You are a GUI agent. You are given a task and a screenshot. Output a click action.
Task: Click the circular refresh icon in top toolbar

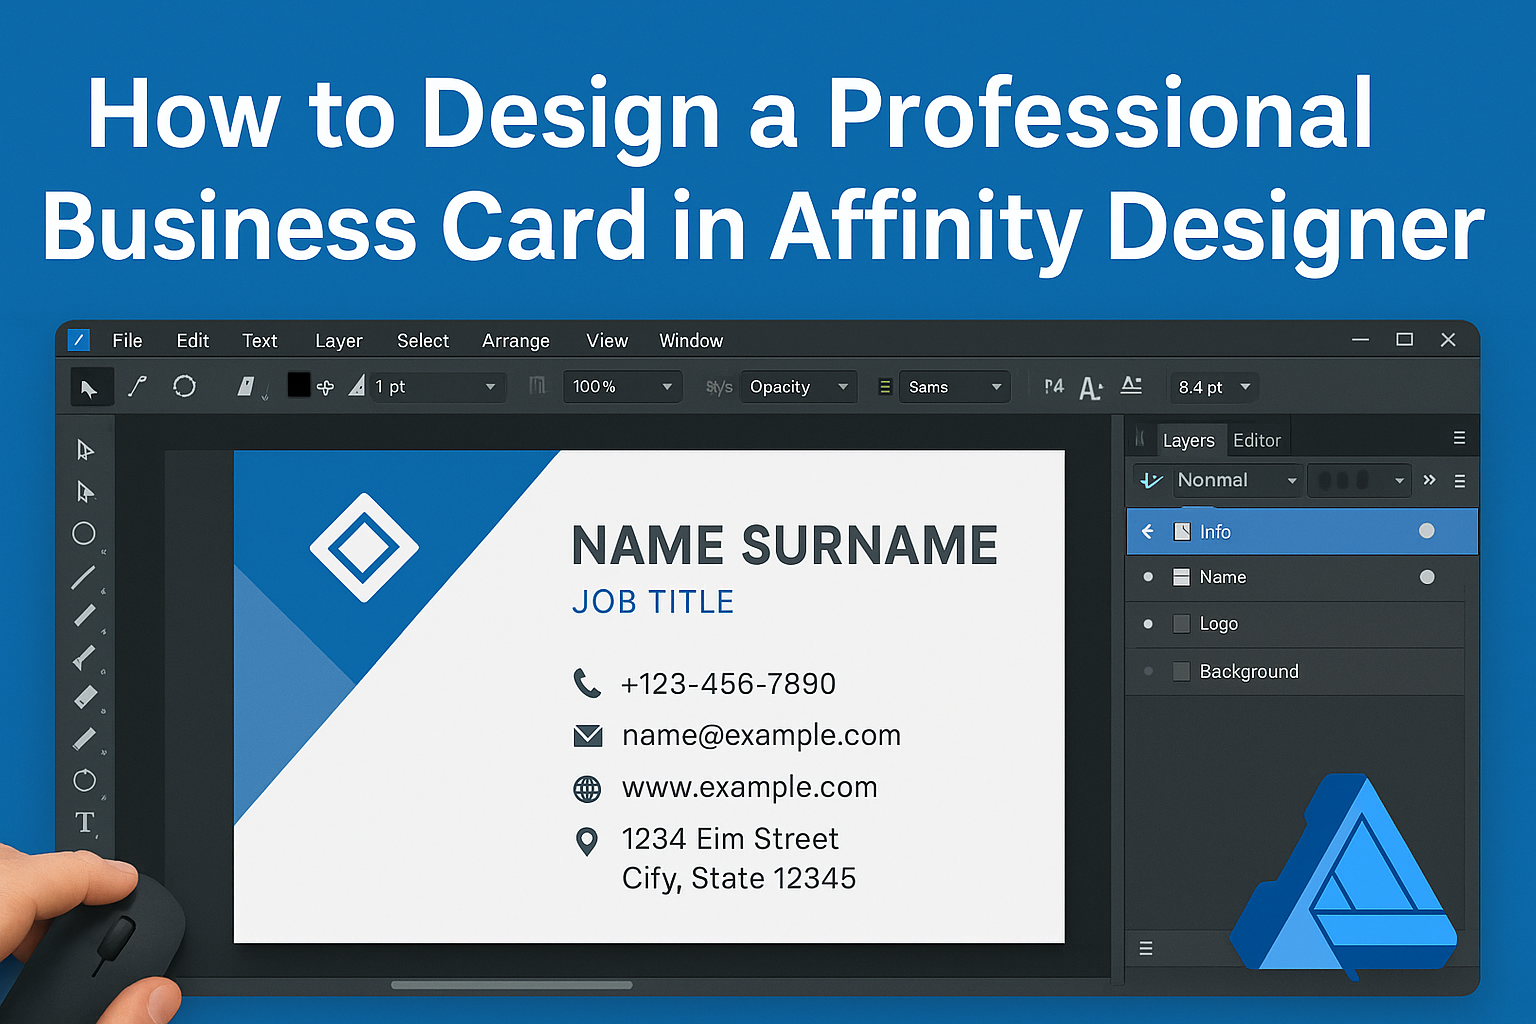185,386
